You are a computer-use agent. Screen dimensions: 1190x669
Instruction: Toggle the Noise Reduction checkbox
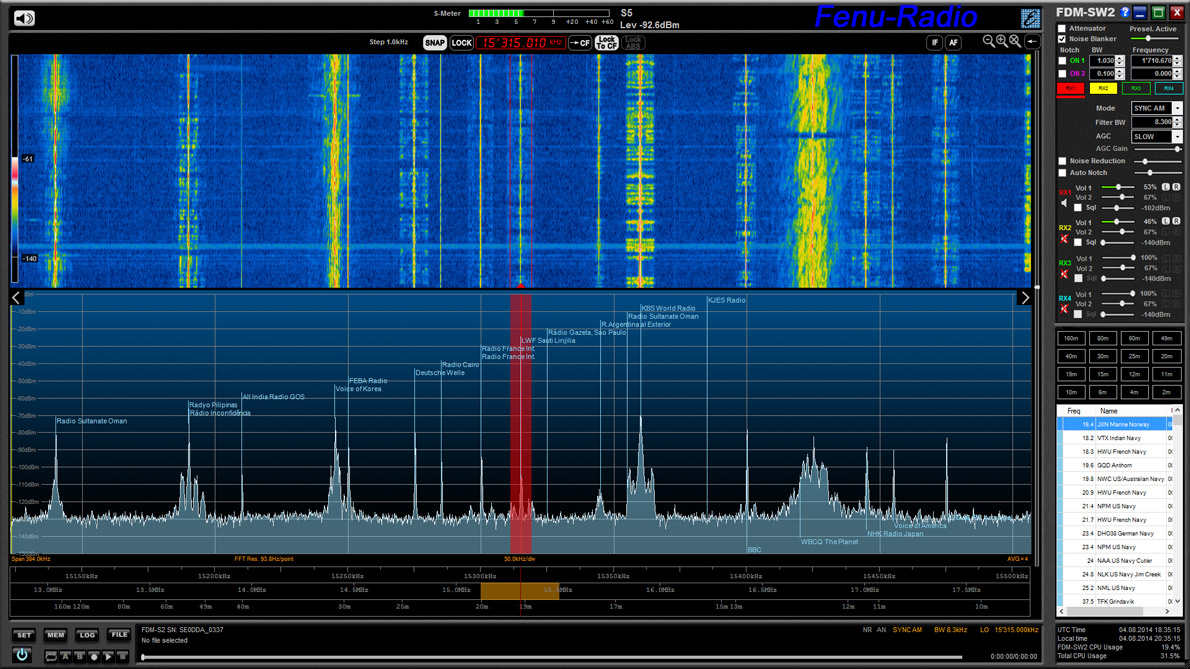tap(1064, 159)
